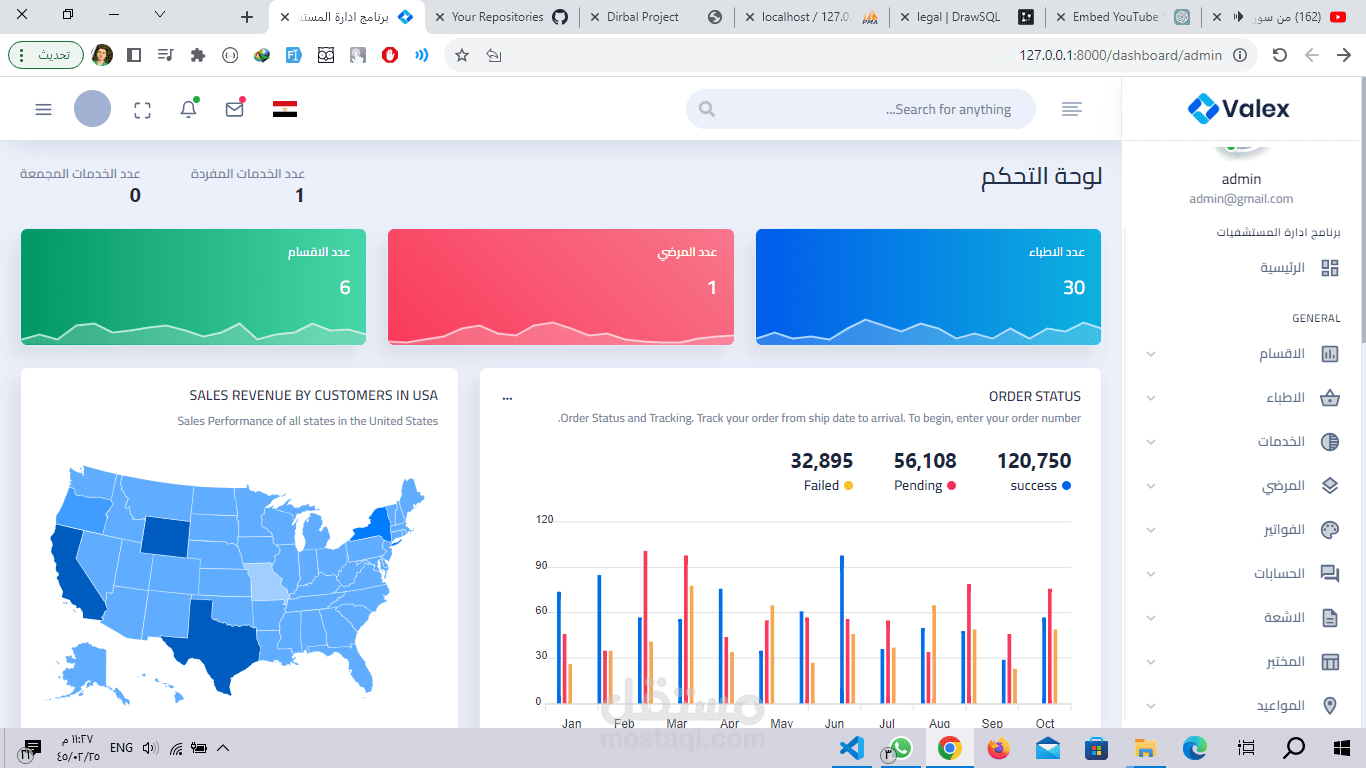Click the الاطباء basket icon

click(1330, 398)
